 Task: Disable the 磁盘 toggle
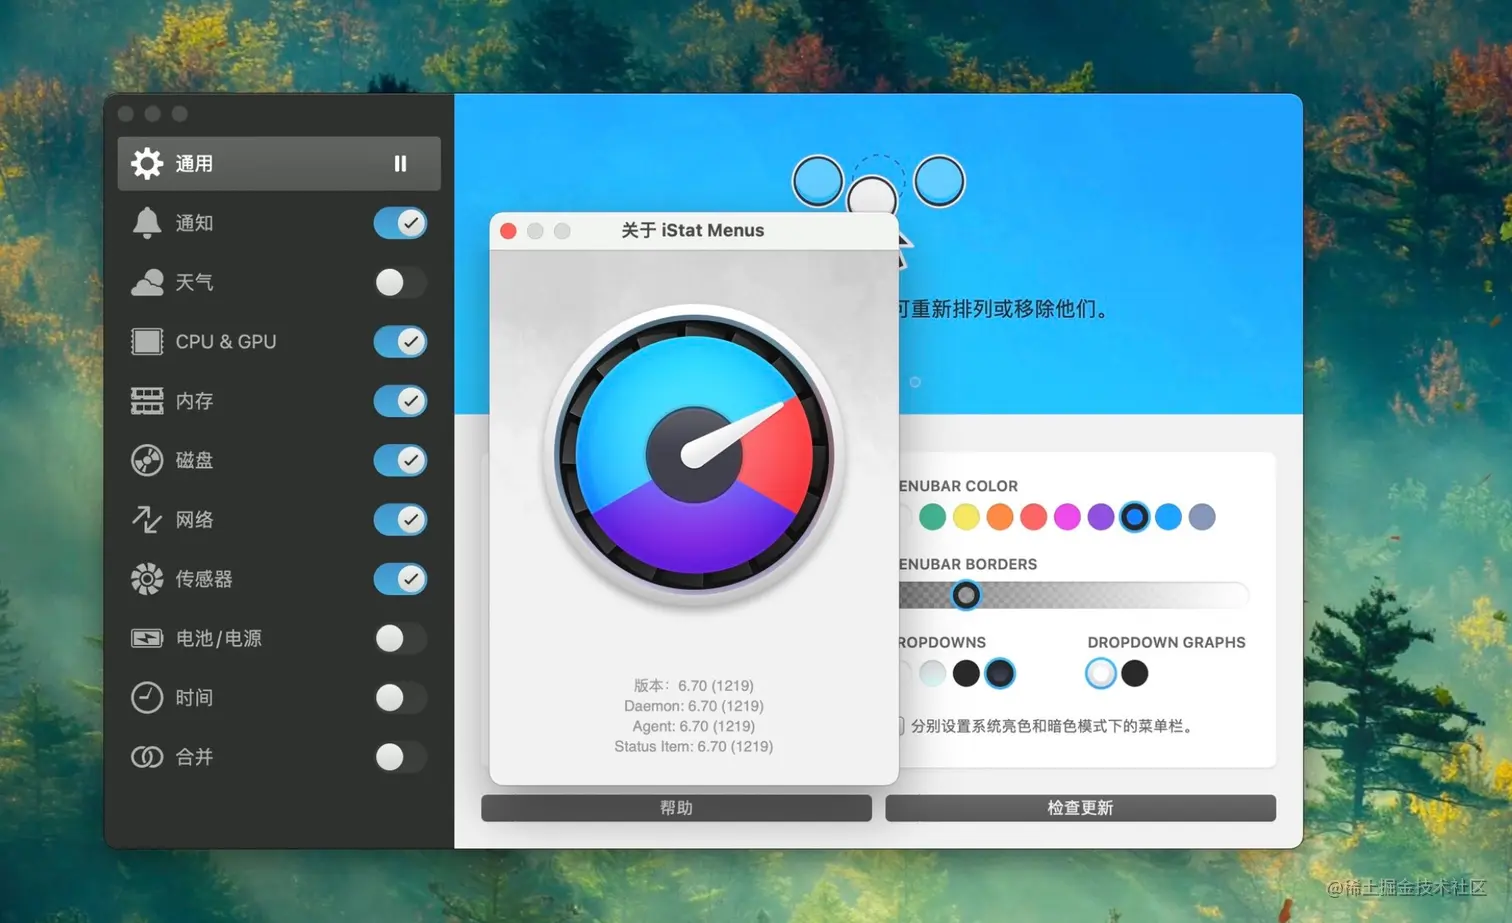(x=400, y=460)
